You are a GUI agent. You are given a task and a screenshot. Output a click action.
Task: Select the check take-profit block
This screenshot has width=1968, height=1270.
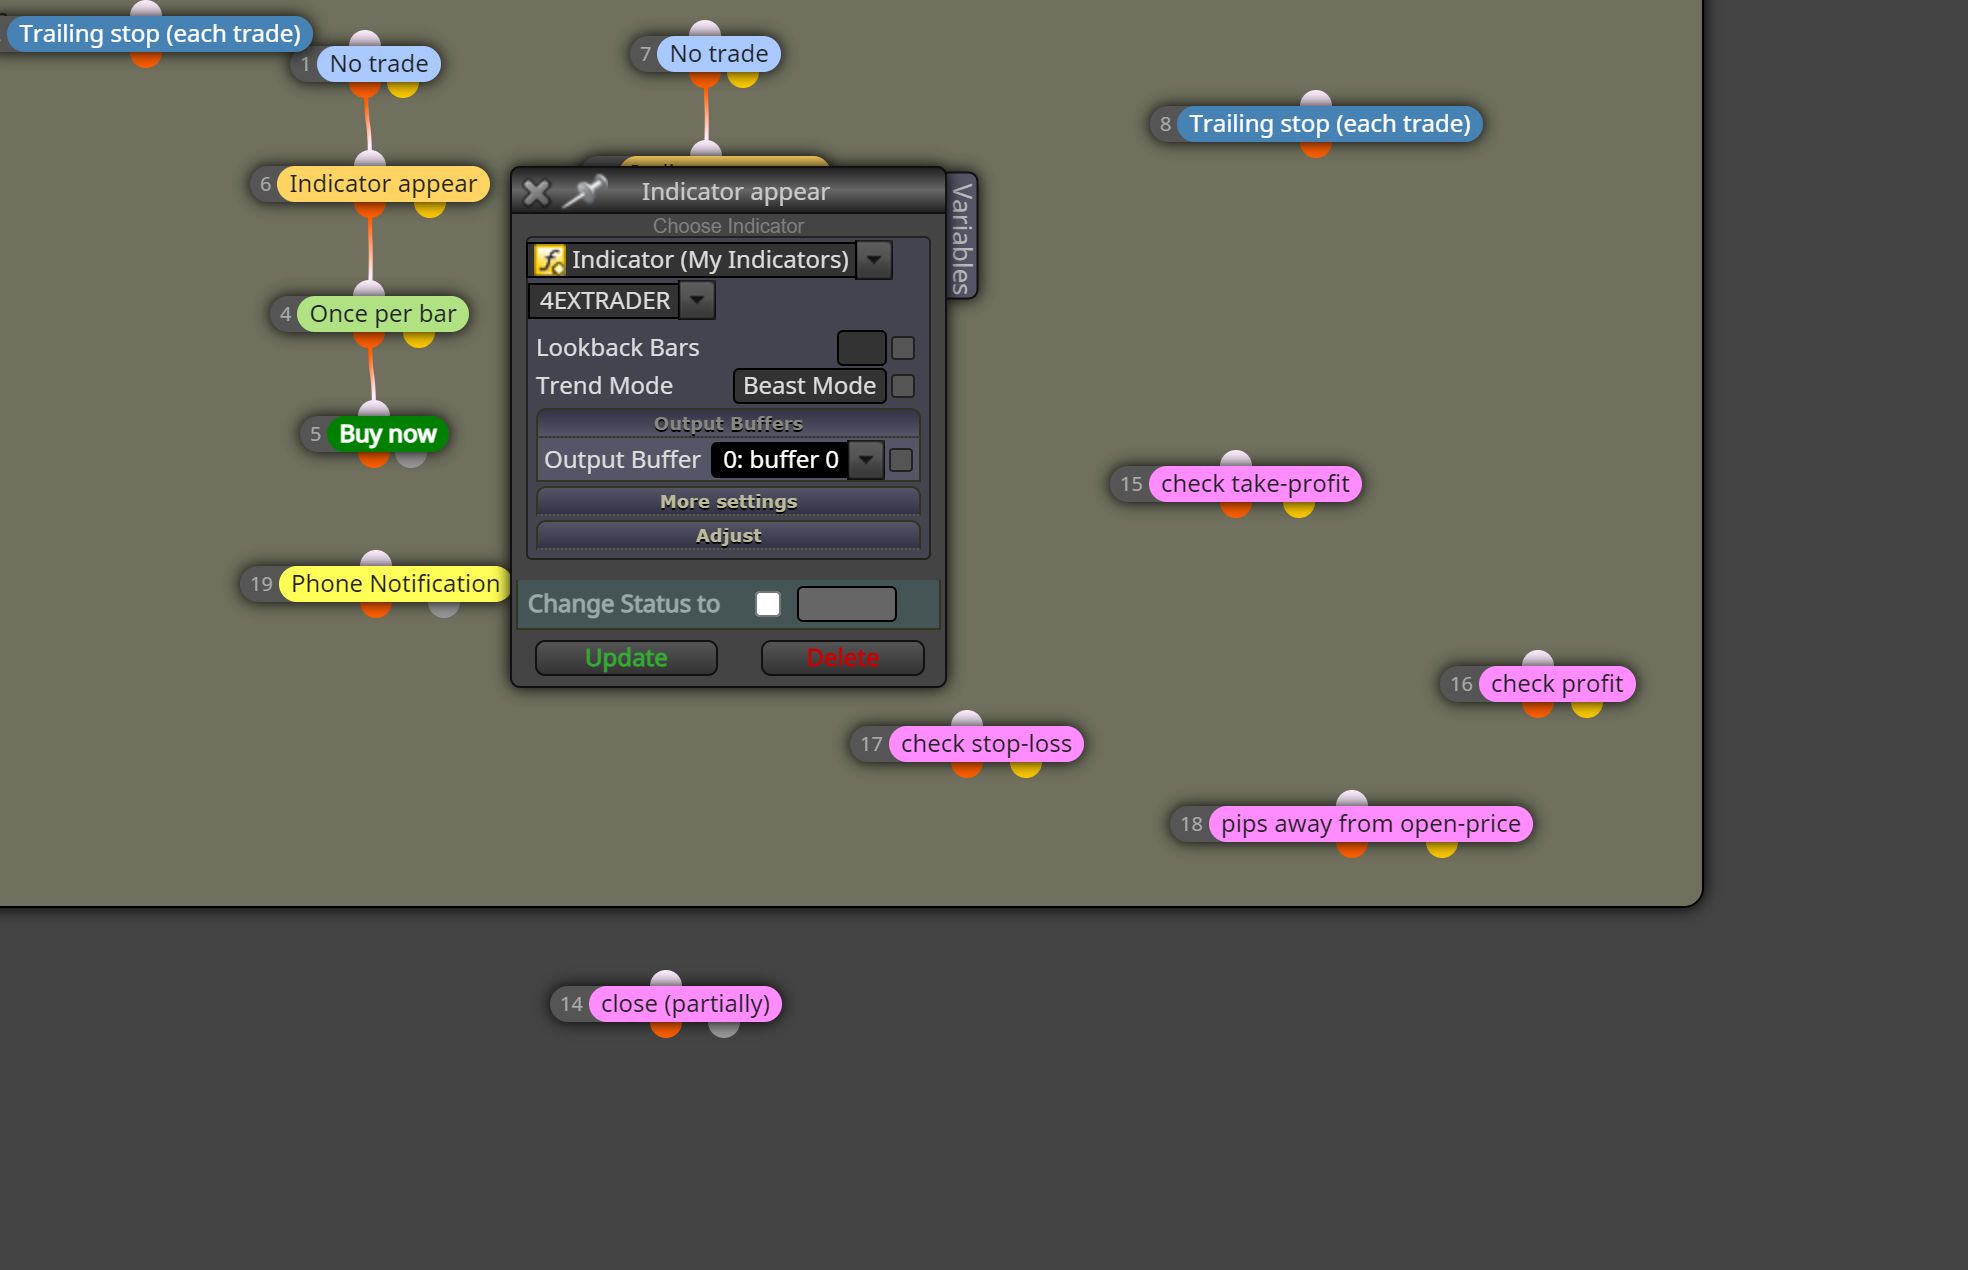click(1255, 484)
